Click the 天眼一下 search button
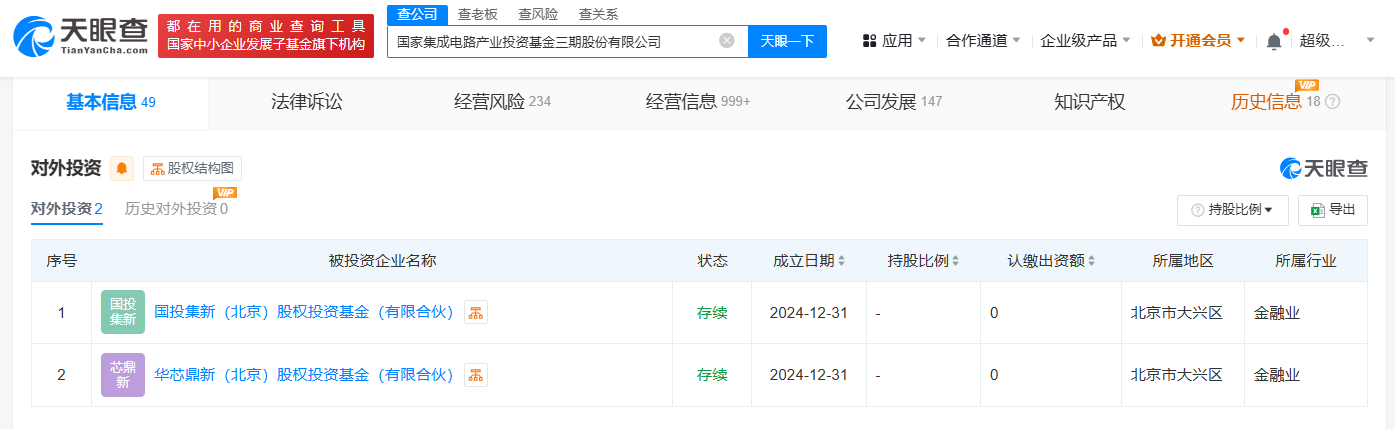 tap(787, 41)
